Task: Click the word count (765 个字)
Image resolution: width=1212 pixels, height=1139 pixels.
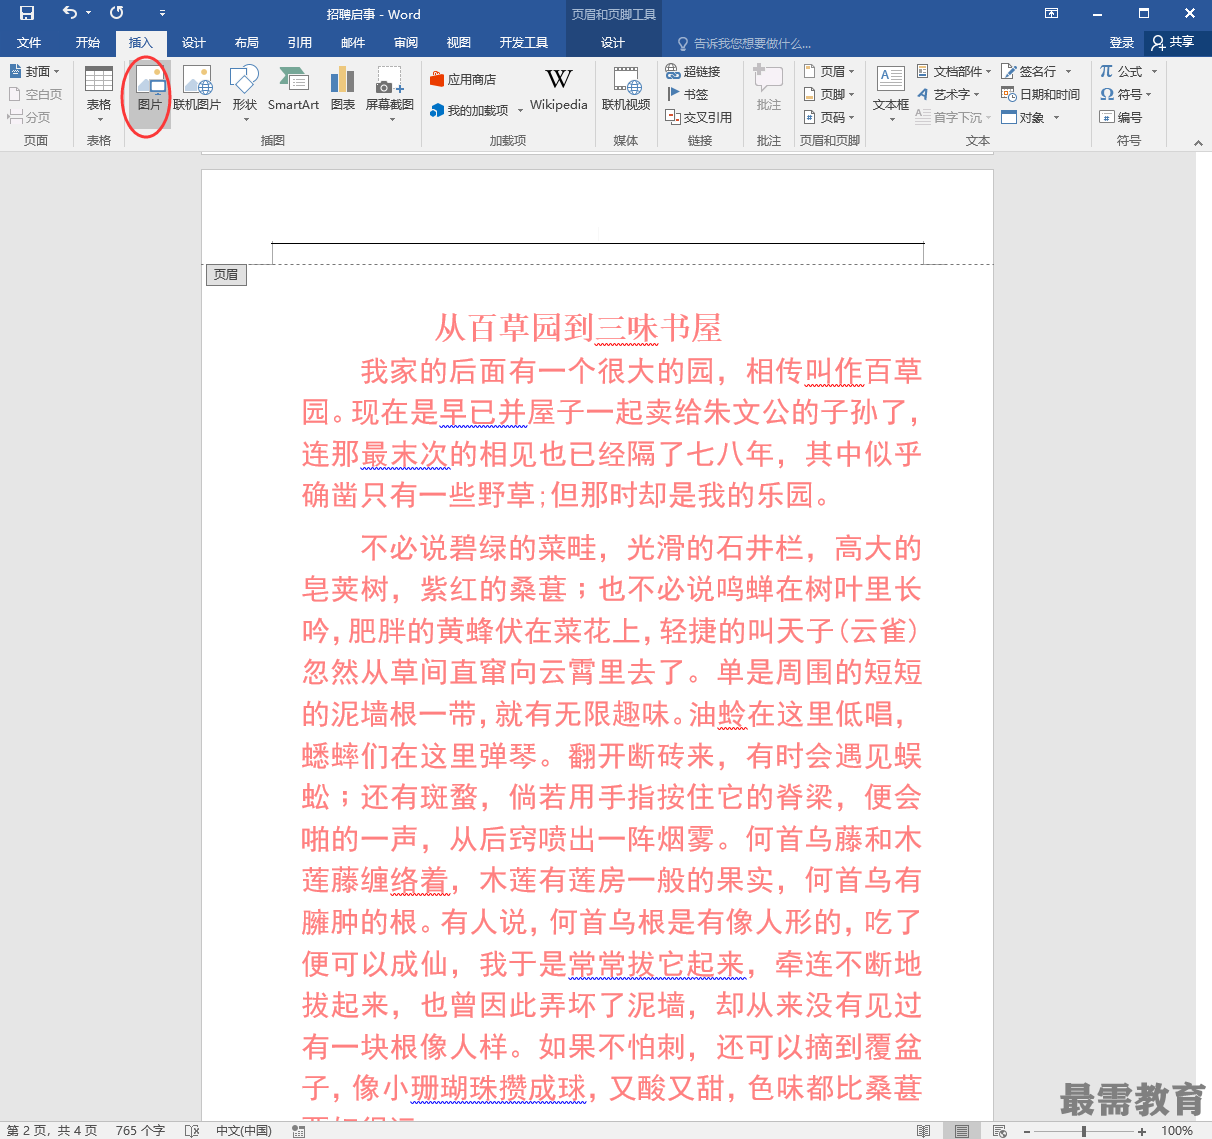Action: click(140, 1130)
